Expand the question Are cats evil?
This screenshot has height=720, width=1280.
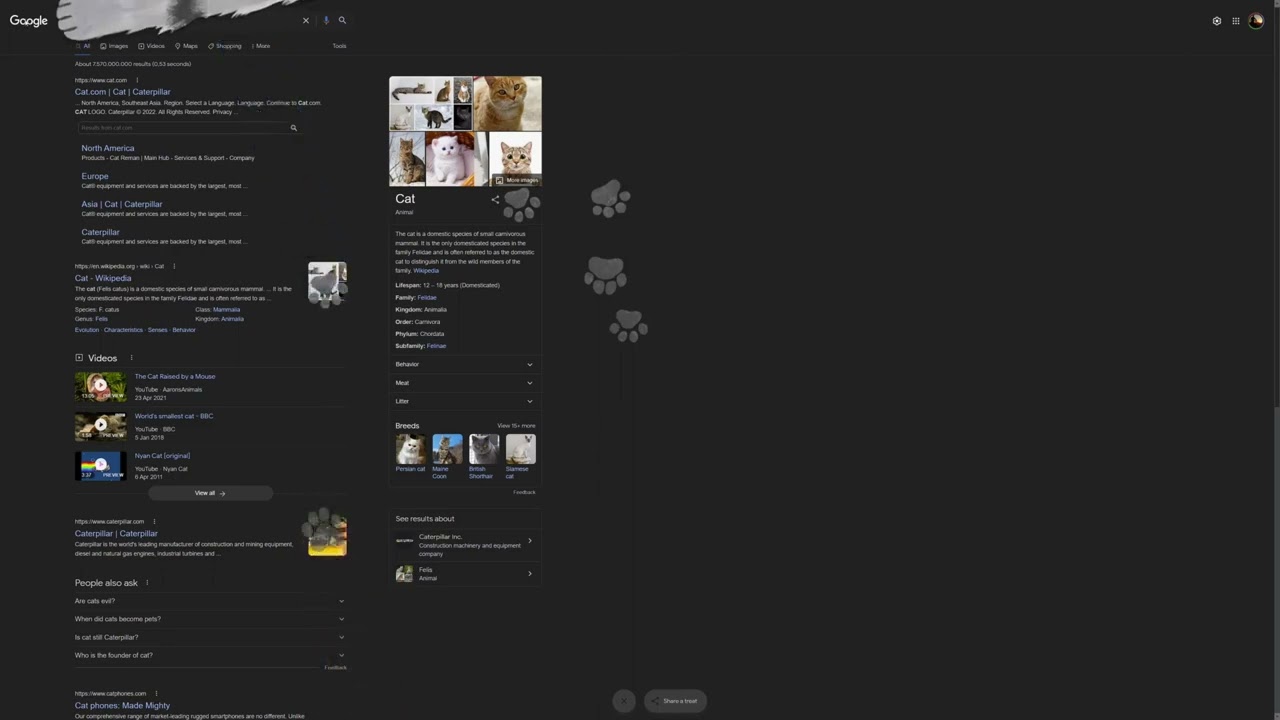(x=210, y=601)
